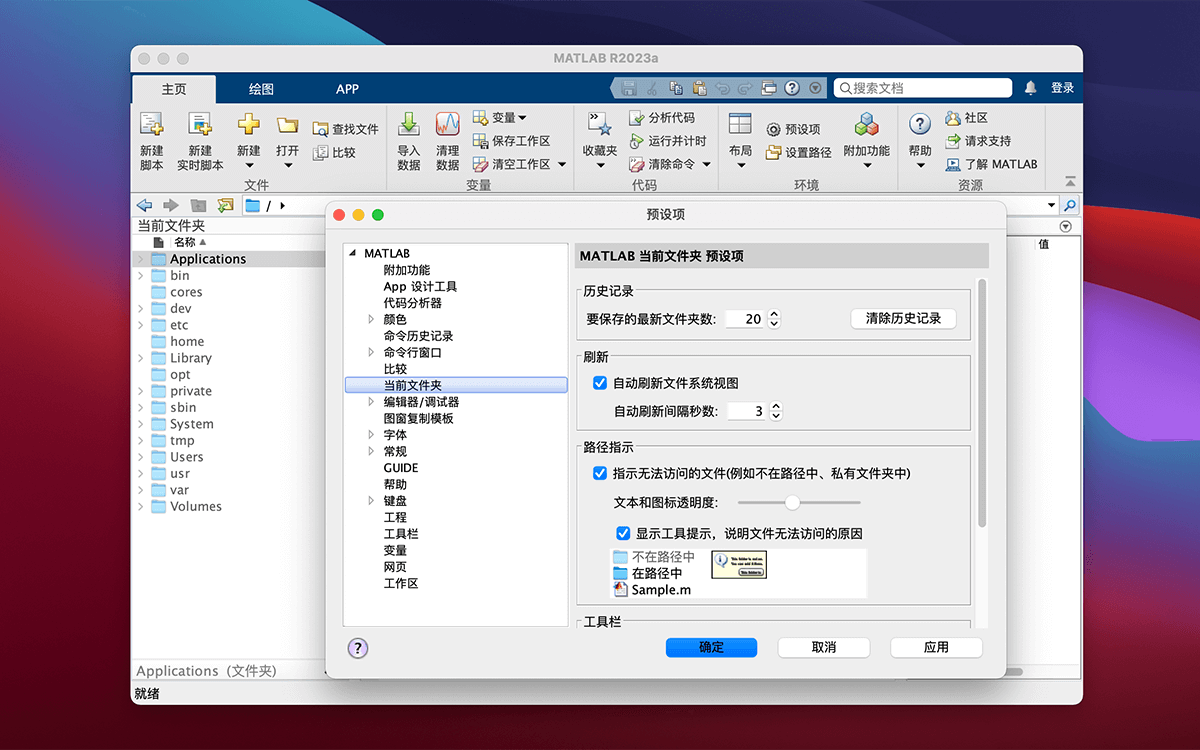The width and height of the screenshot is (1200, 750).
Task: Click the 帮助 question mark icon in ribbon
Action: click(x=920, y=124)
